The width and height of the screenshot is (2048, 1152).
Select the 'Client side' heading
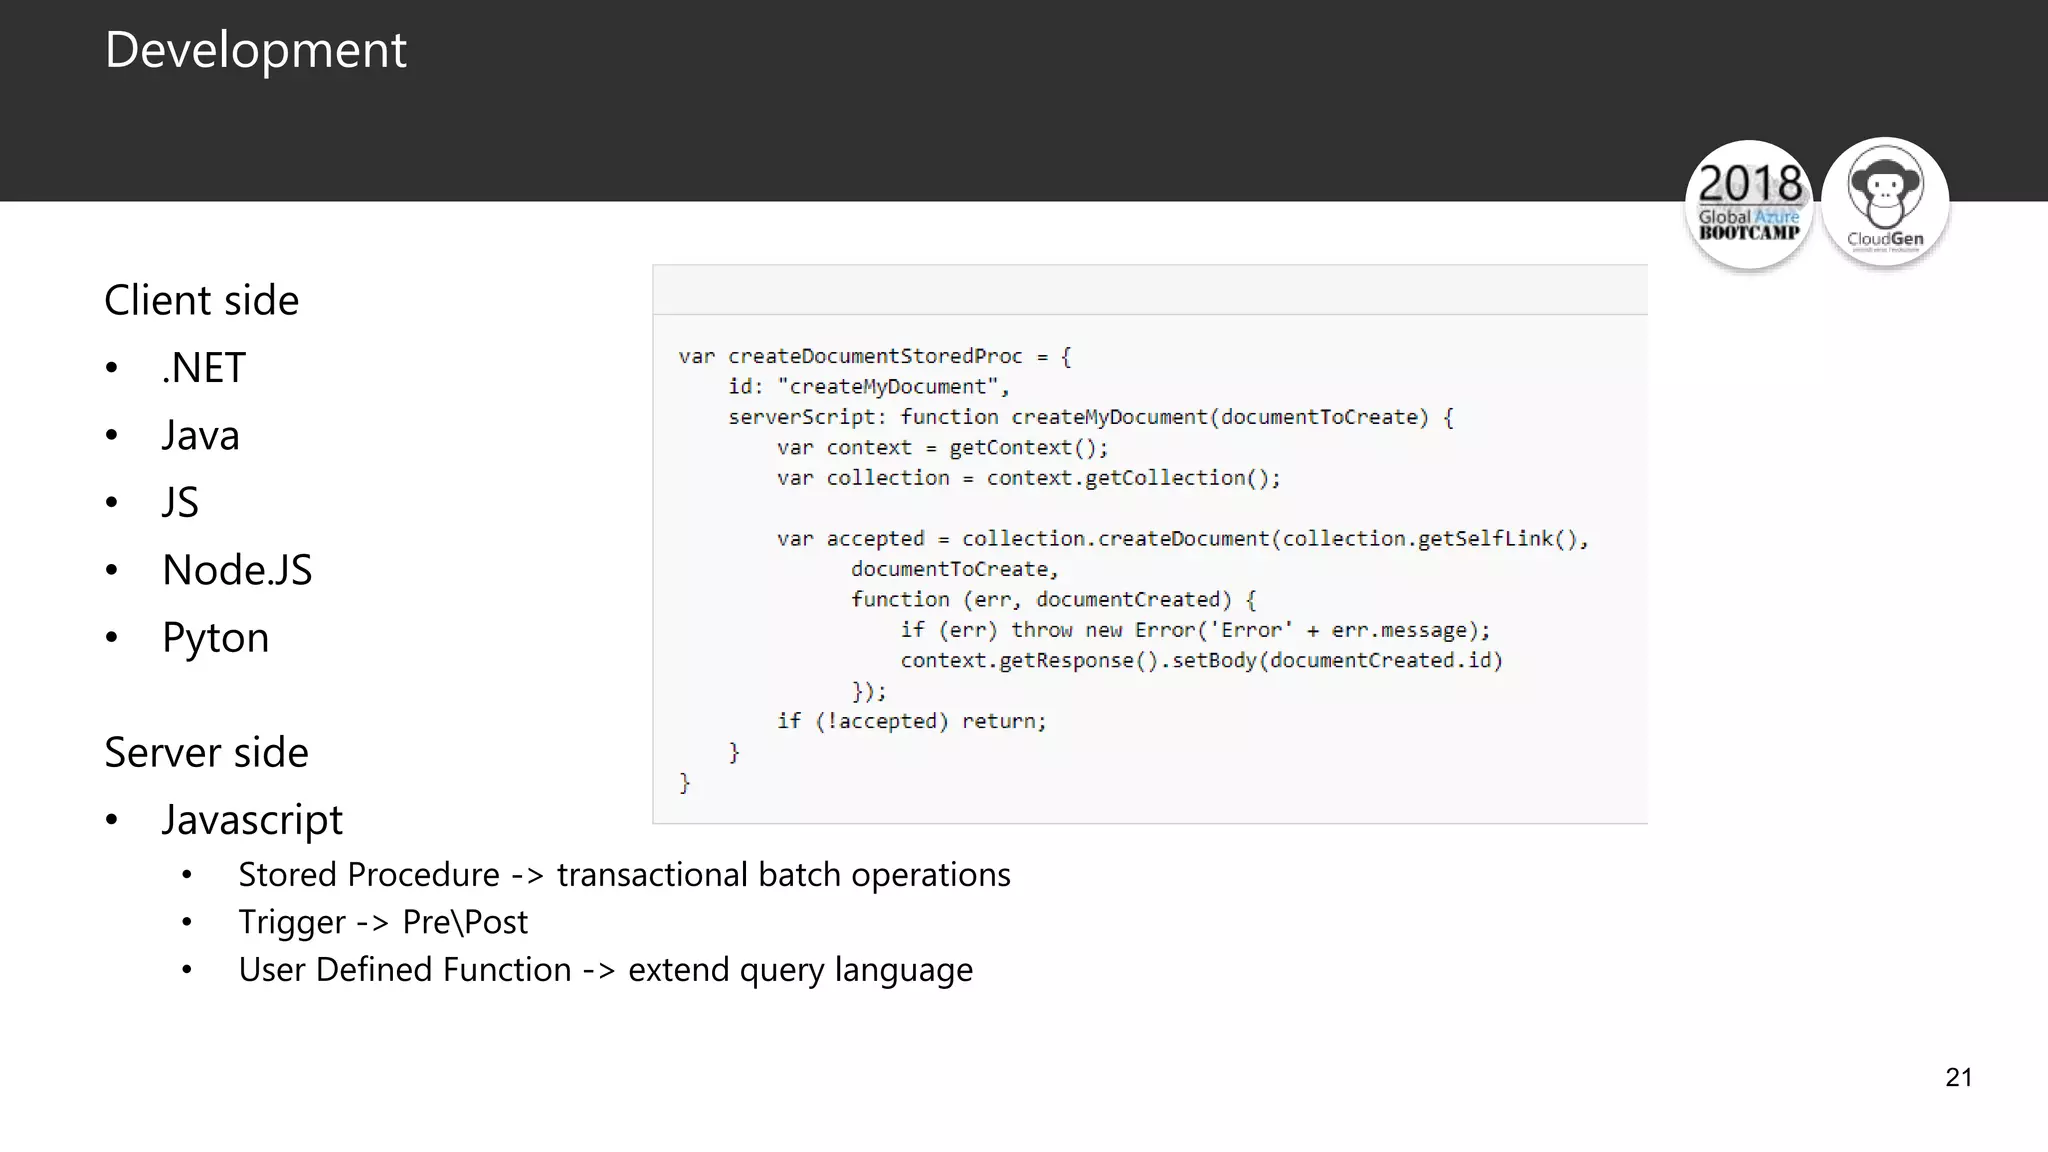(202, 300)
